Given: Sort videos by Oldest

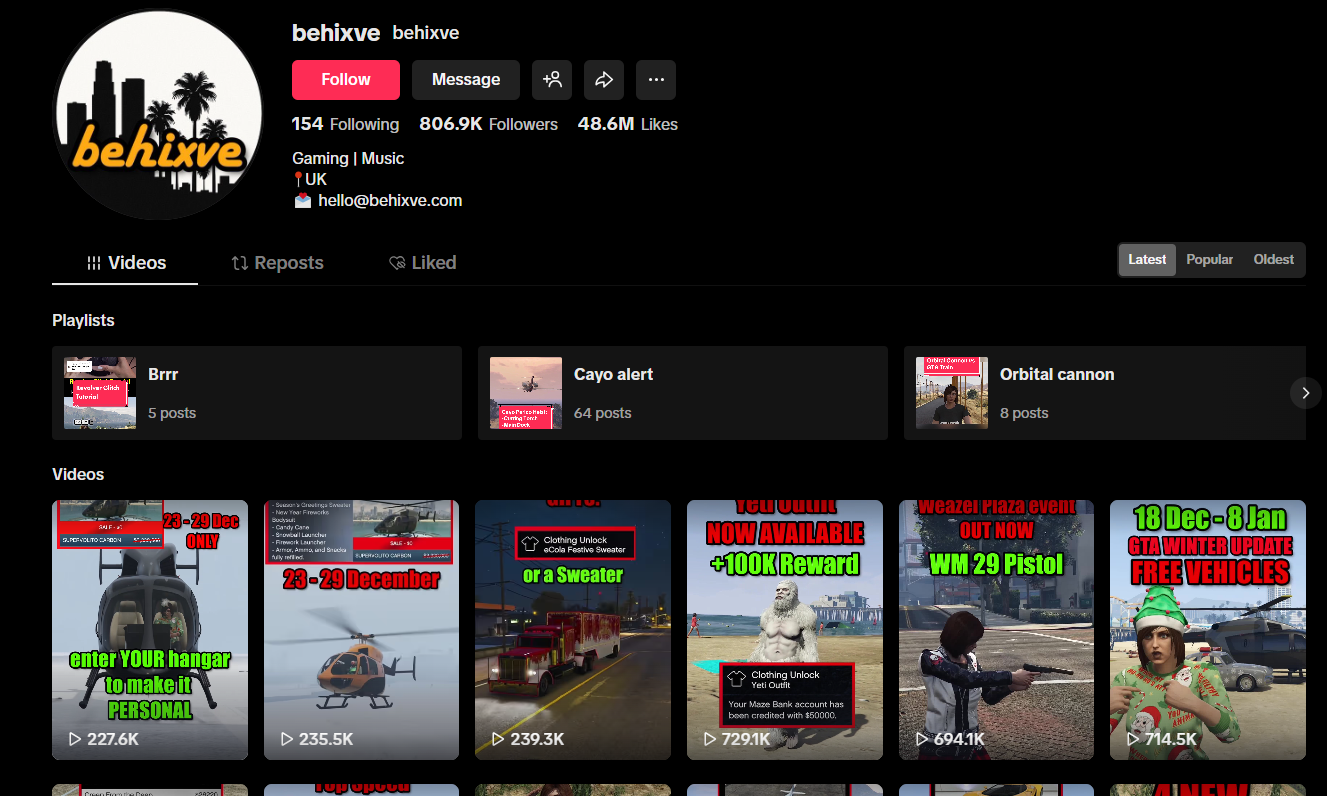Looking at the screenshot, I should tap(1273, 259).
